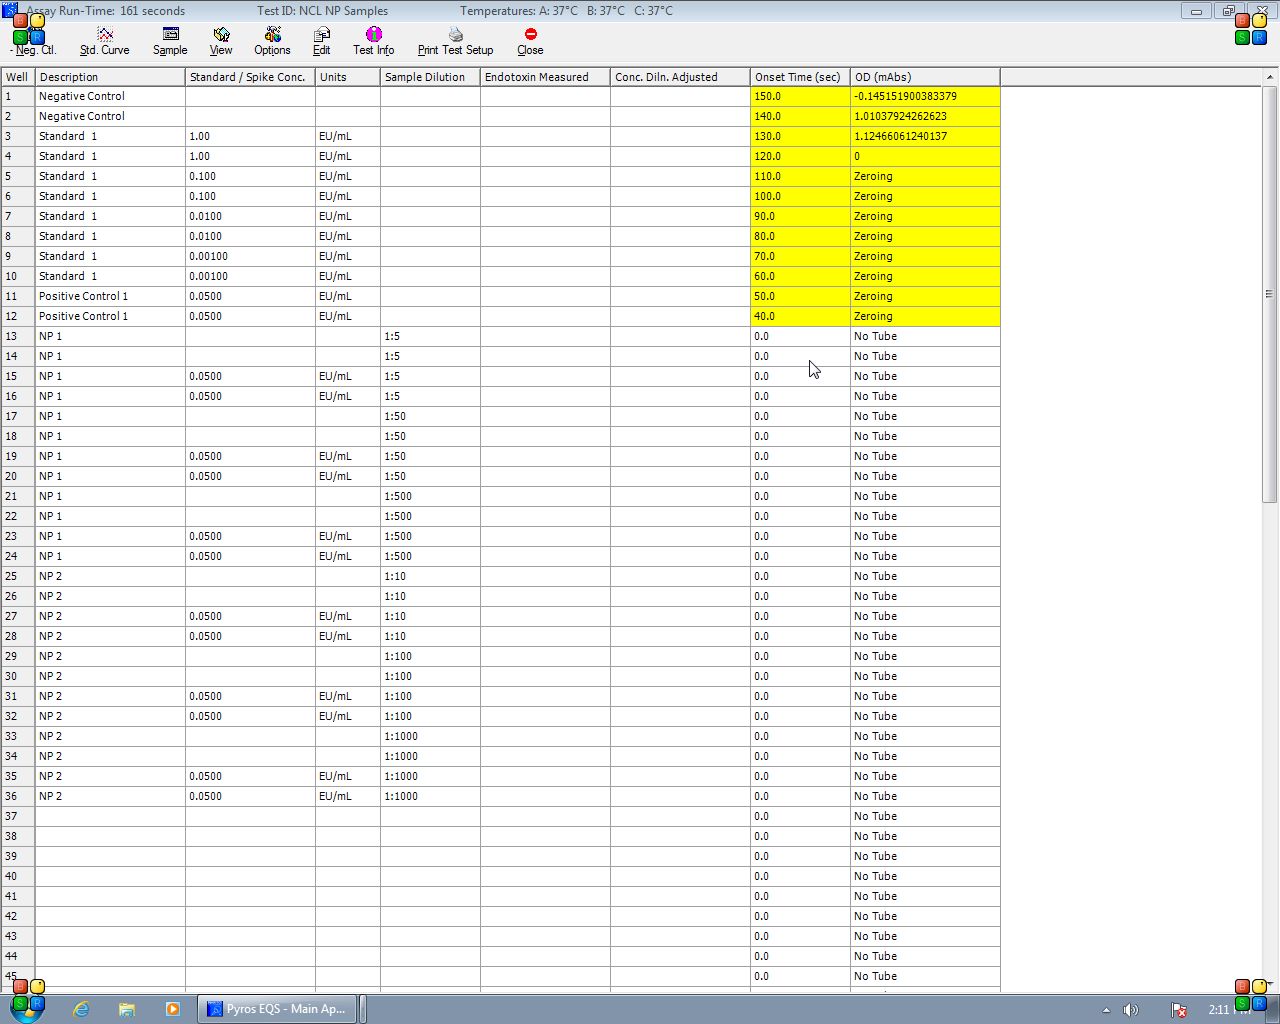Click the Onset Time (sec) column header
The width and height of the screenshot is (1280, 1024).
(799, 77)
